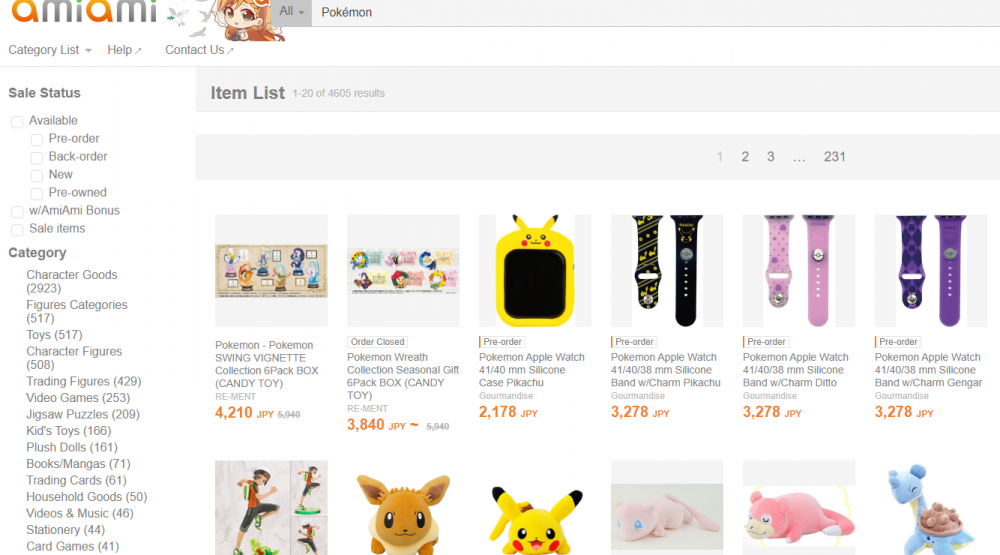
Task: Open the Help link
Action: [124, 50]
